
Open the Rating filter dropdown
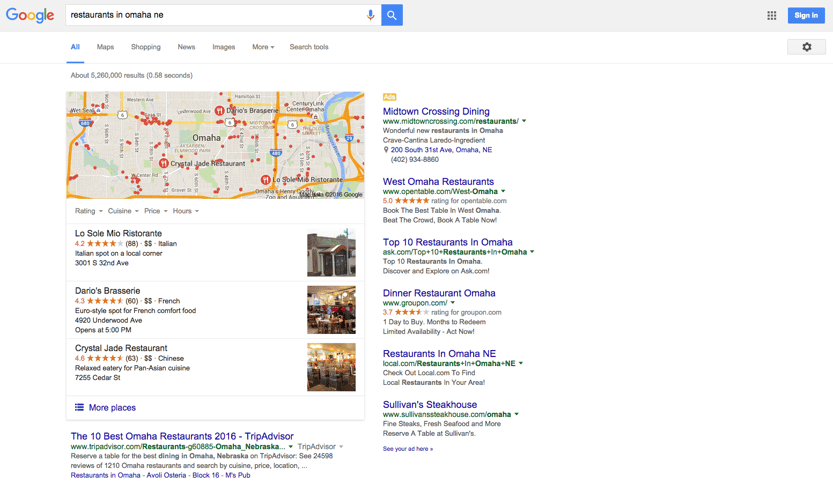(89, 211)
